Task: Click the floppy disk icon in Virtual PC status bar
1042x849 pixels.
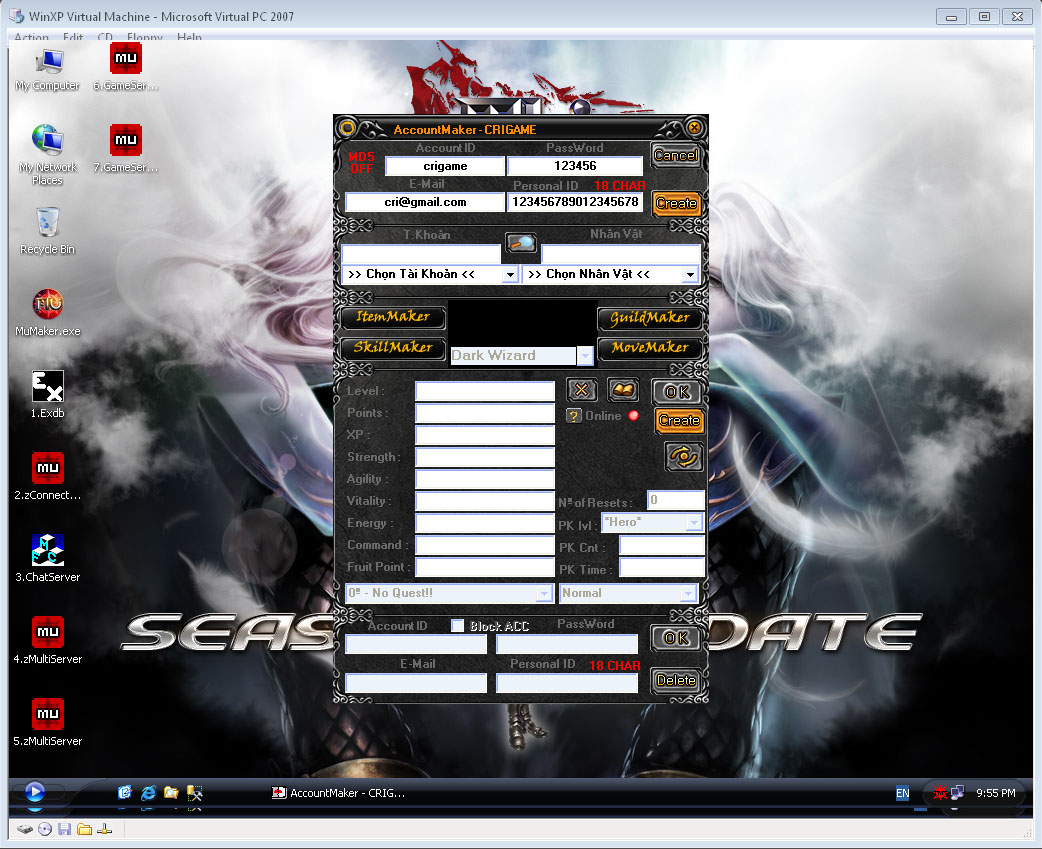Action: click(64, 829)
